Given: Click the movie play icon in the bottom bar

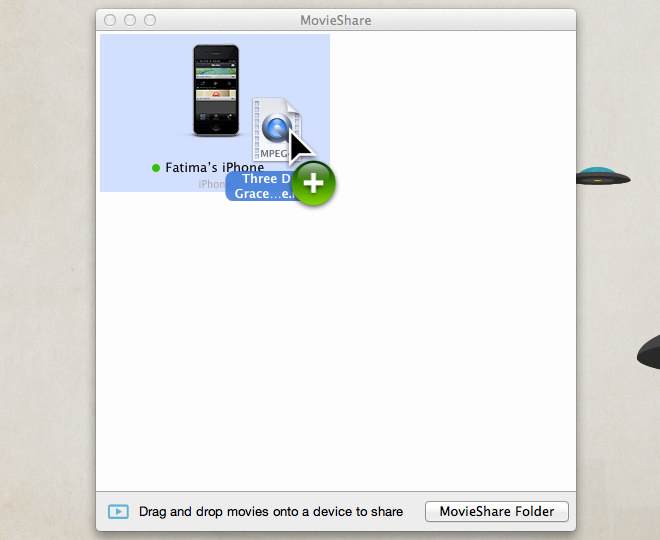Looking at the screenshot, I should click(118, 511).
